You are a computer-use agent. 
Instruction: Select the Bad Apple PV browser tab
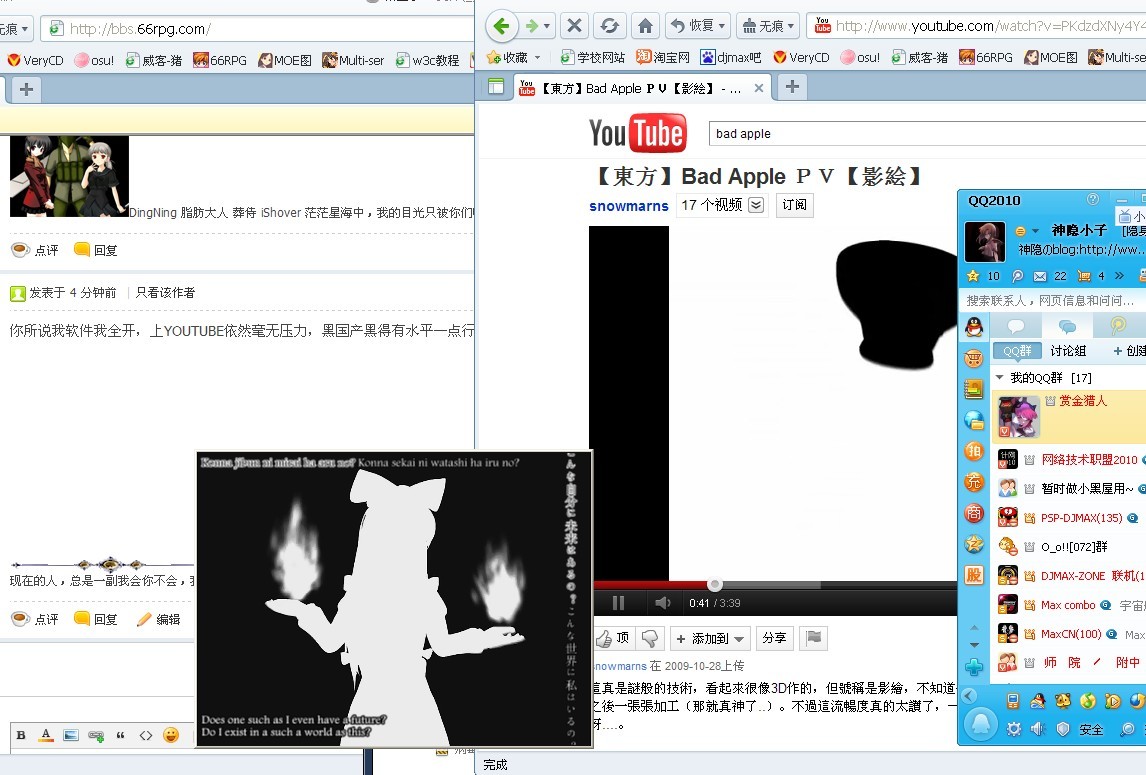[641, 88]
